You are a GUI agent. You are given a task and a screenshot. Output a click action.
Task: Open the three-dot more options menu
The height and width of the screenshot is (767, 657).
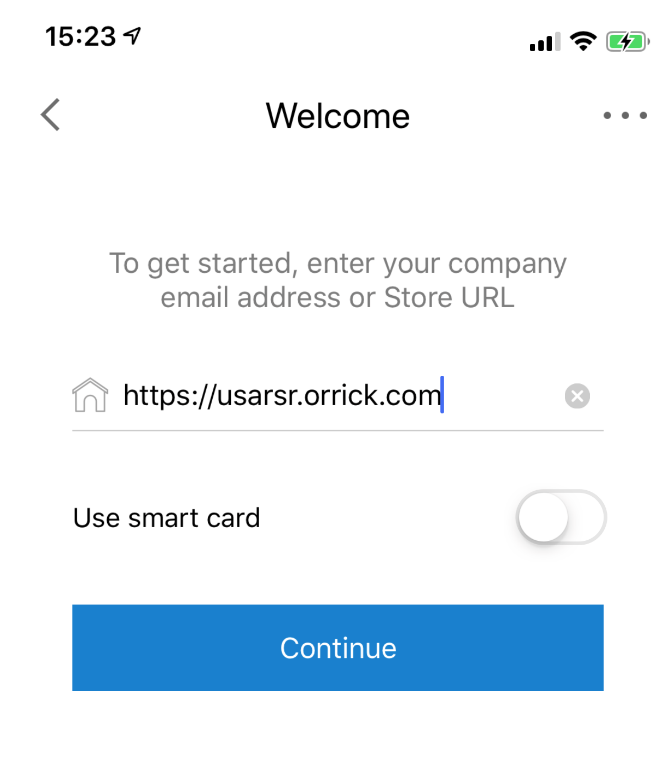coord(625,115)
